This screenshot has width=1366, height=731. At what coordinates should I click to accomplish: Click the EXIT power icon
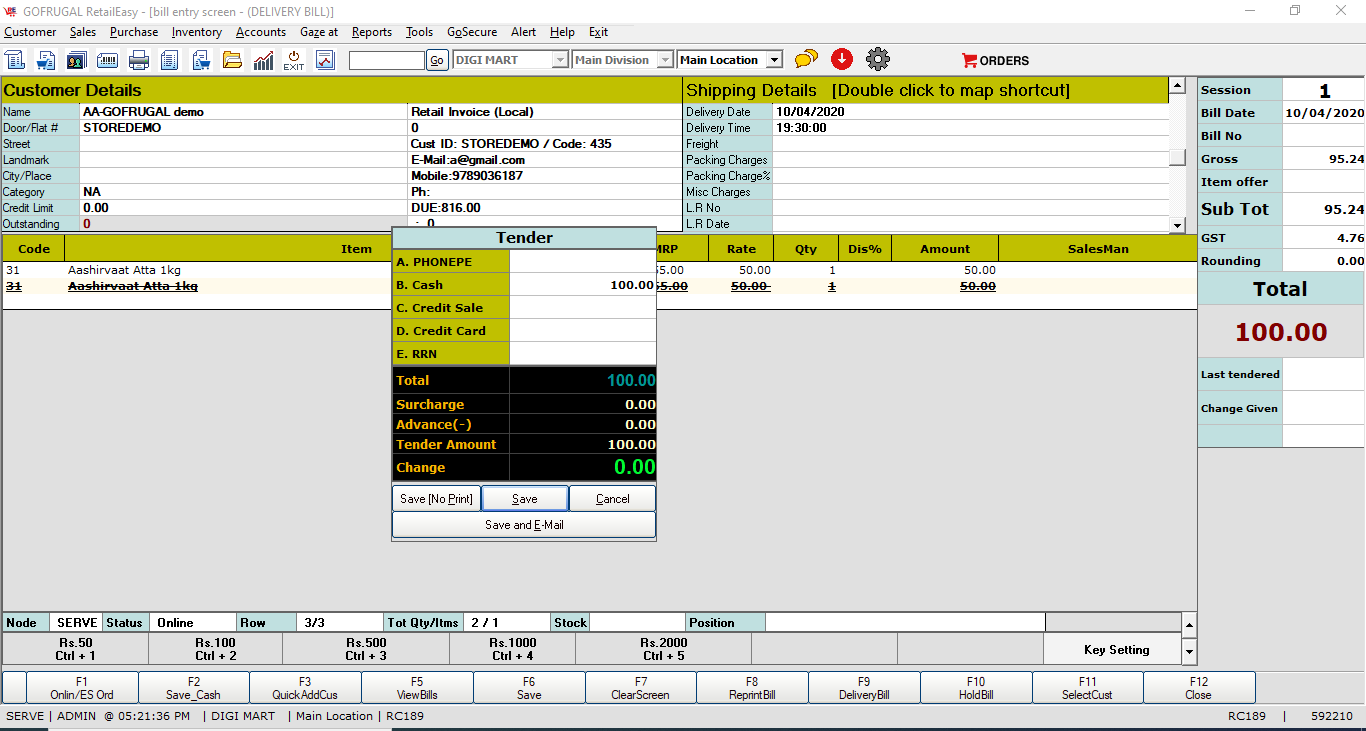294,60
